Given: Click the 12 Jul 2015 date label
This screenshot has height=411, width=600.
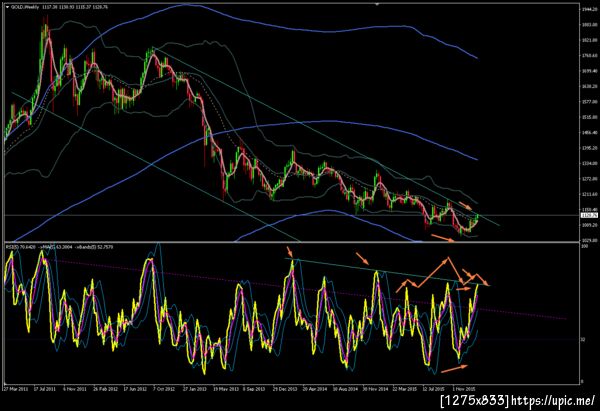Looking at the screenshot, I should (x=434, y=389).
